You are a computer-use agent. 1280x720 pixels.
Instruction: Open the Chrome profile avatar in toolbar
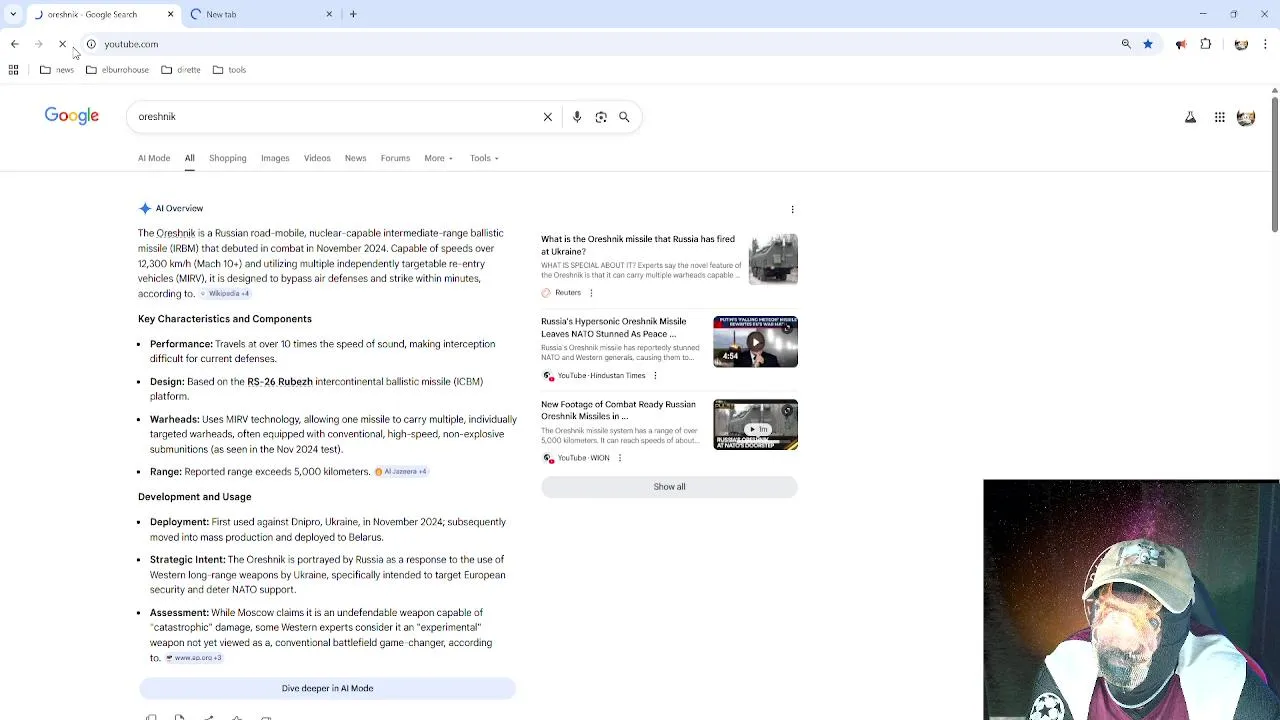[x=1241, y=44]
